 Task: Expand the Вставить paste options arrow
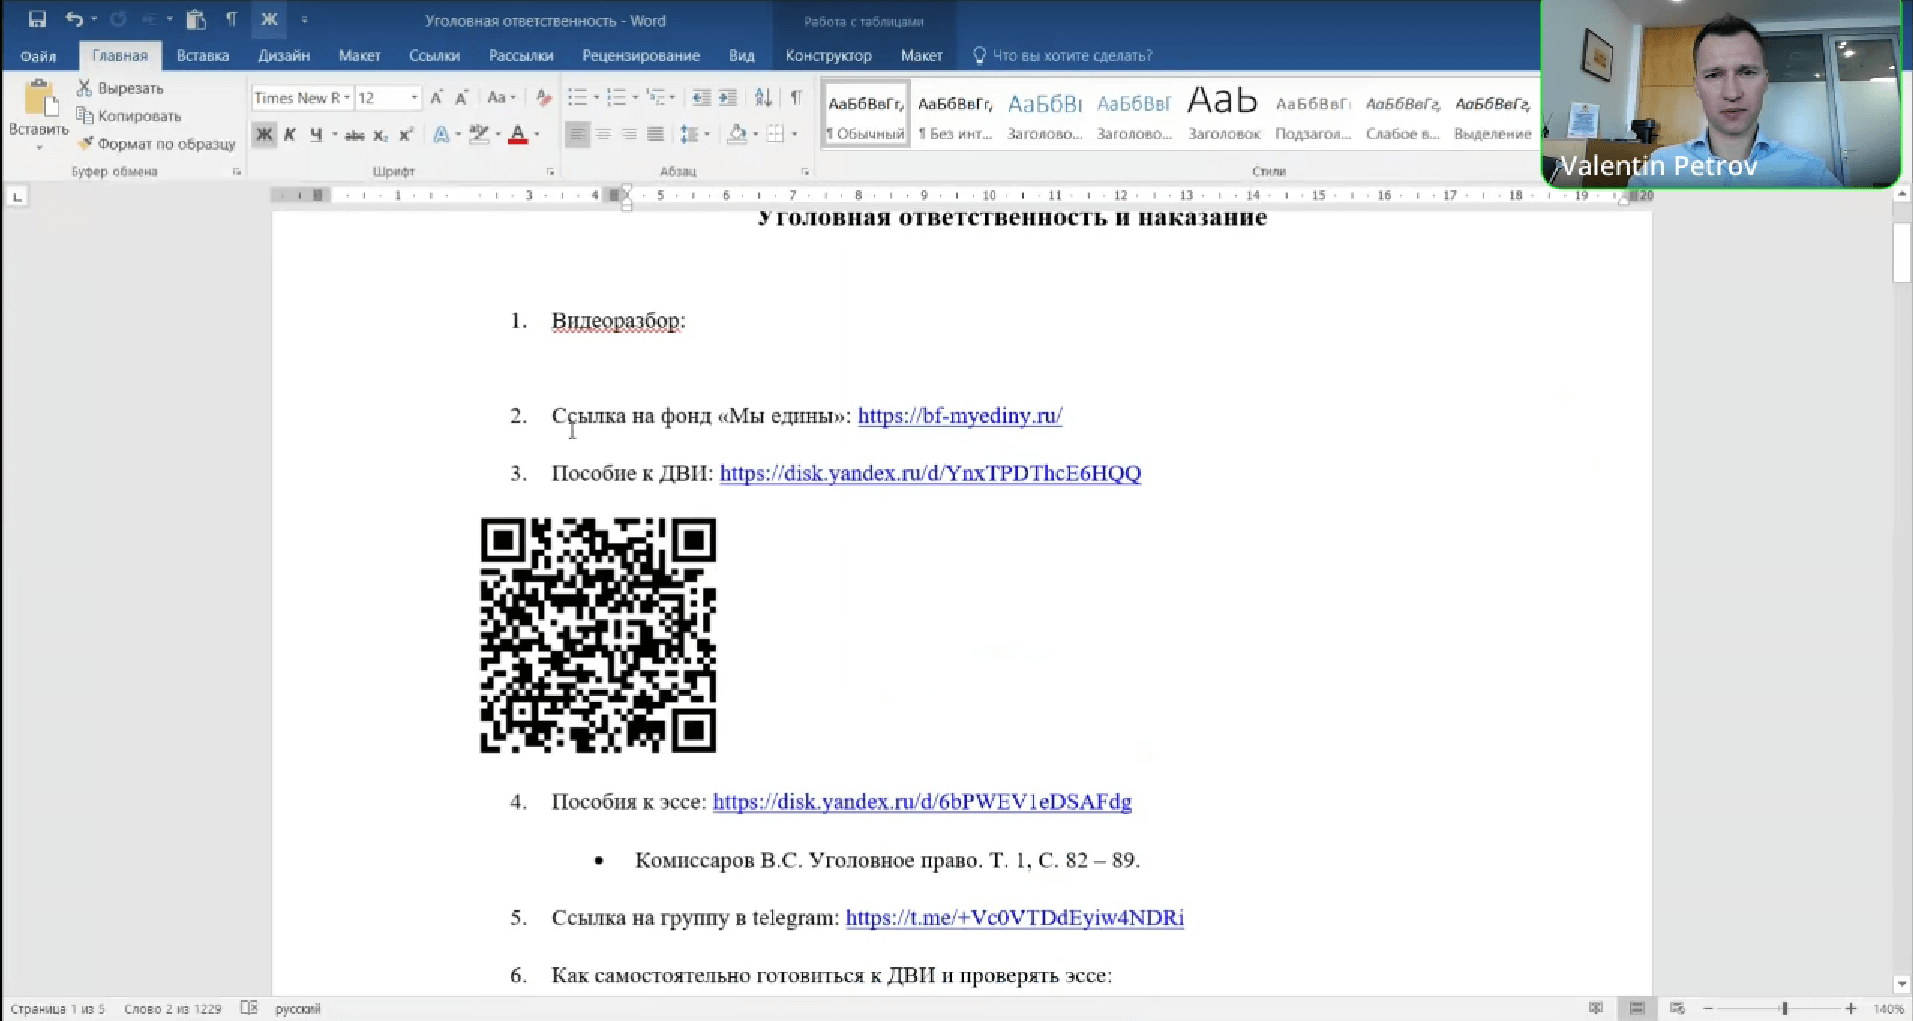point(39,148)
